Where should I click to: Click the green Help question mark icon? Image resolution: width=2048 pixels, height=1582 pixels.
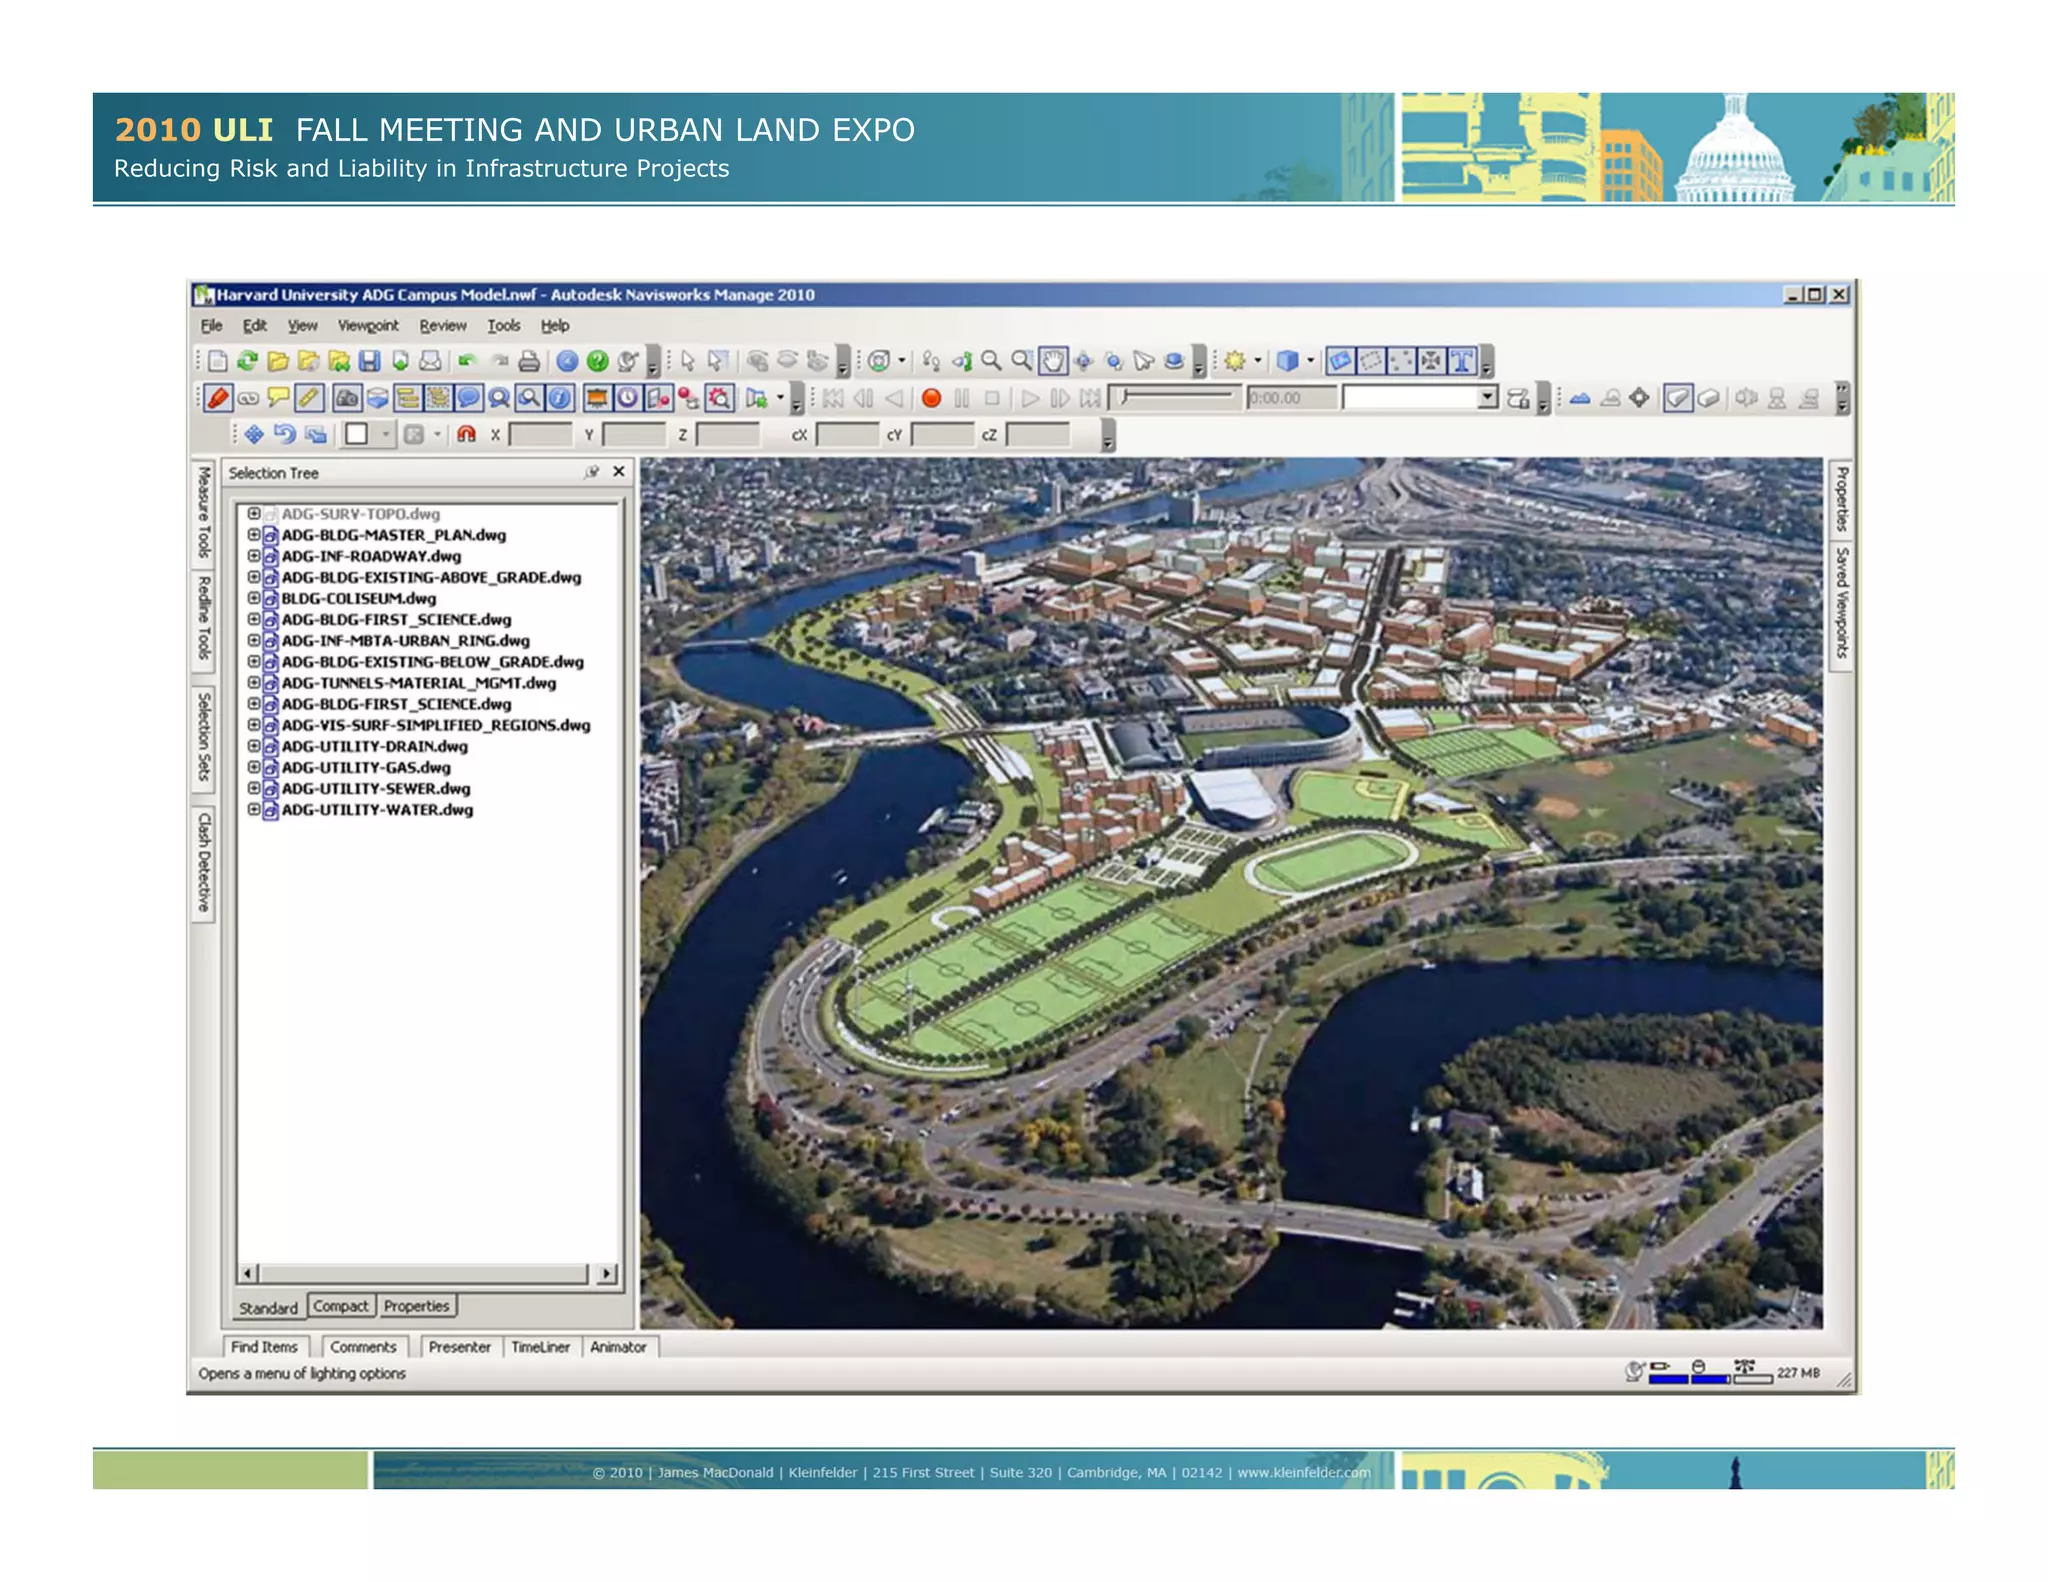[597, 361]
